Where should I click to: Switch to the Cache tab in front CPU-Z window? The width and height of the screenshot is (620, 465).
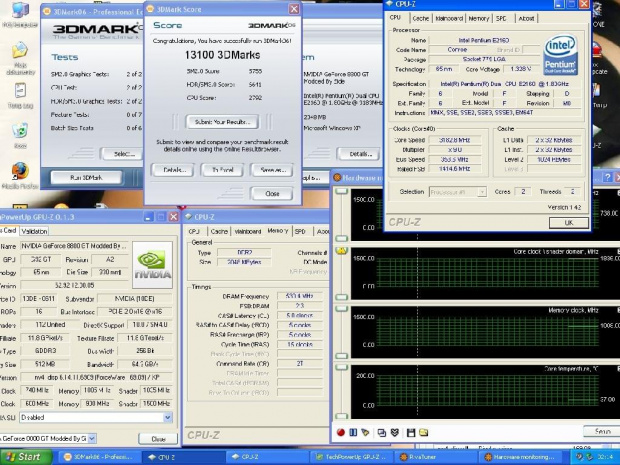(420, 18)
